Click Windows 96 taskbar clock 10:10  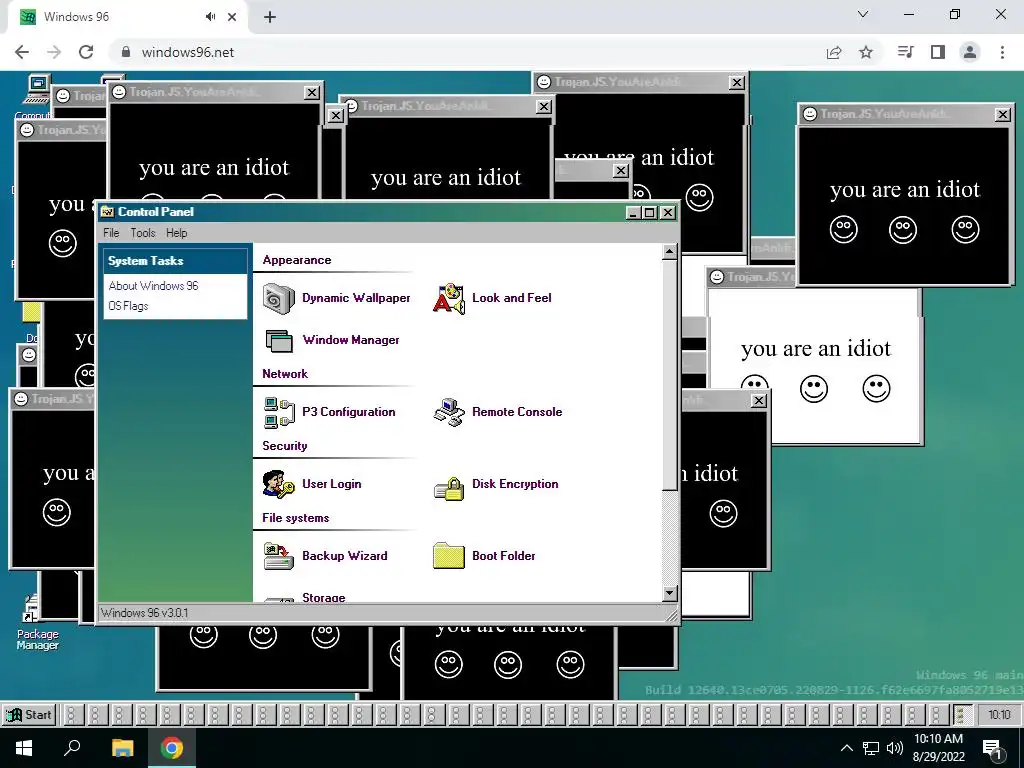(x=999, y=715)
